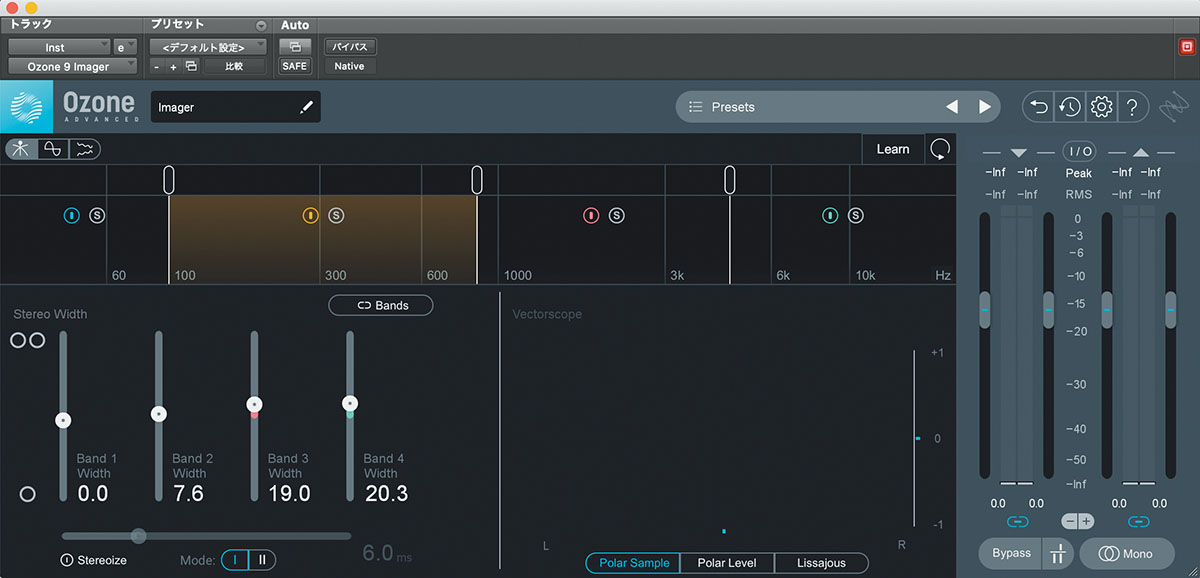The width and height of the screenshot is (1200, 578).
Task: Click the linked Bands button
Action: pyautogui.click(x=381, y=305)
